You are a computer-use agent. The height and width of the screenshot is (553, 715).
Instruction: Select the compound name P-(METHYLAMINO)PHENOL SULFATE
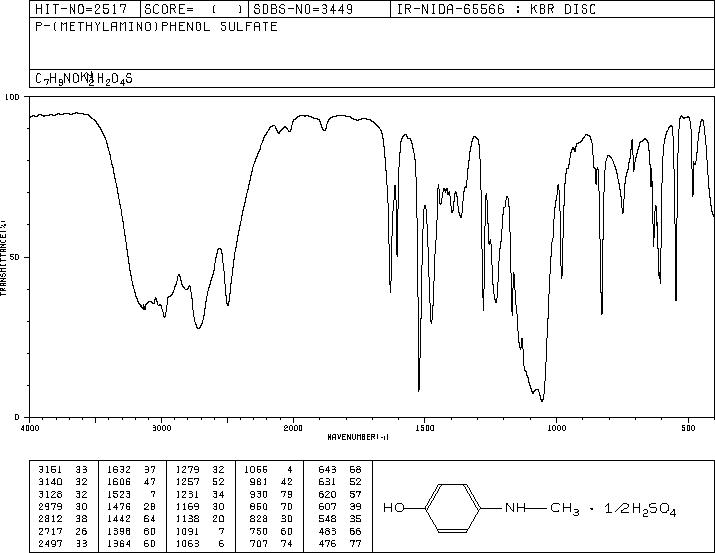(156, 27)
